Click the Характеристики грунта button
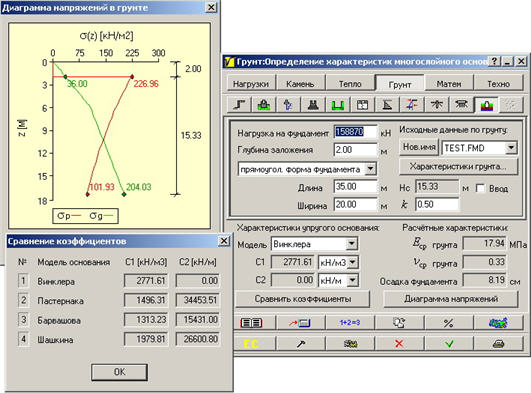 pos(459,166)
